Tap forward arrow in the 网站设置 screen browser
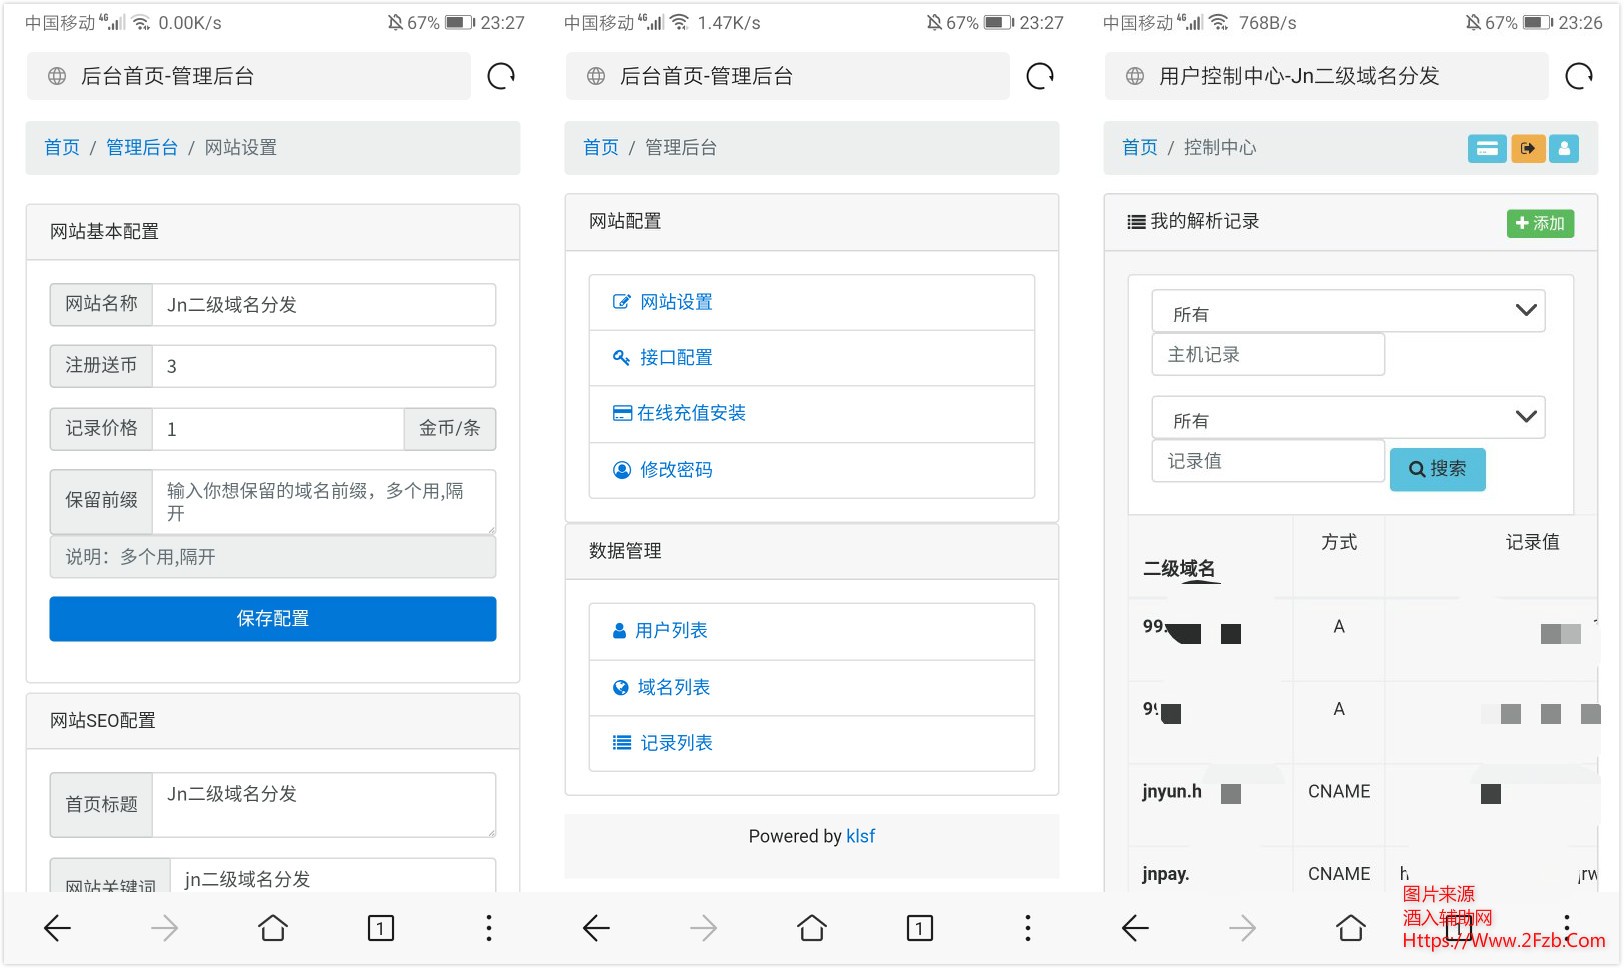Viewport: 1624px width, 968px height. [x=165, y=928]
